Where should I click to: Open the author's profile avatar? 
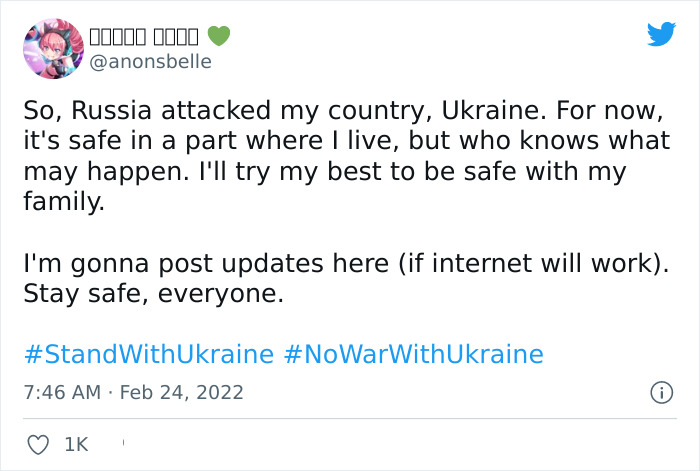52,47
